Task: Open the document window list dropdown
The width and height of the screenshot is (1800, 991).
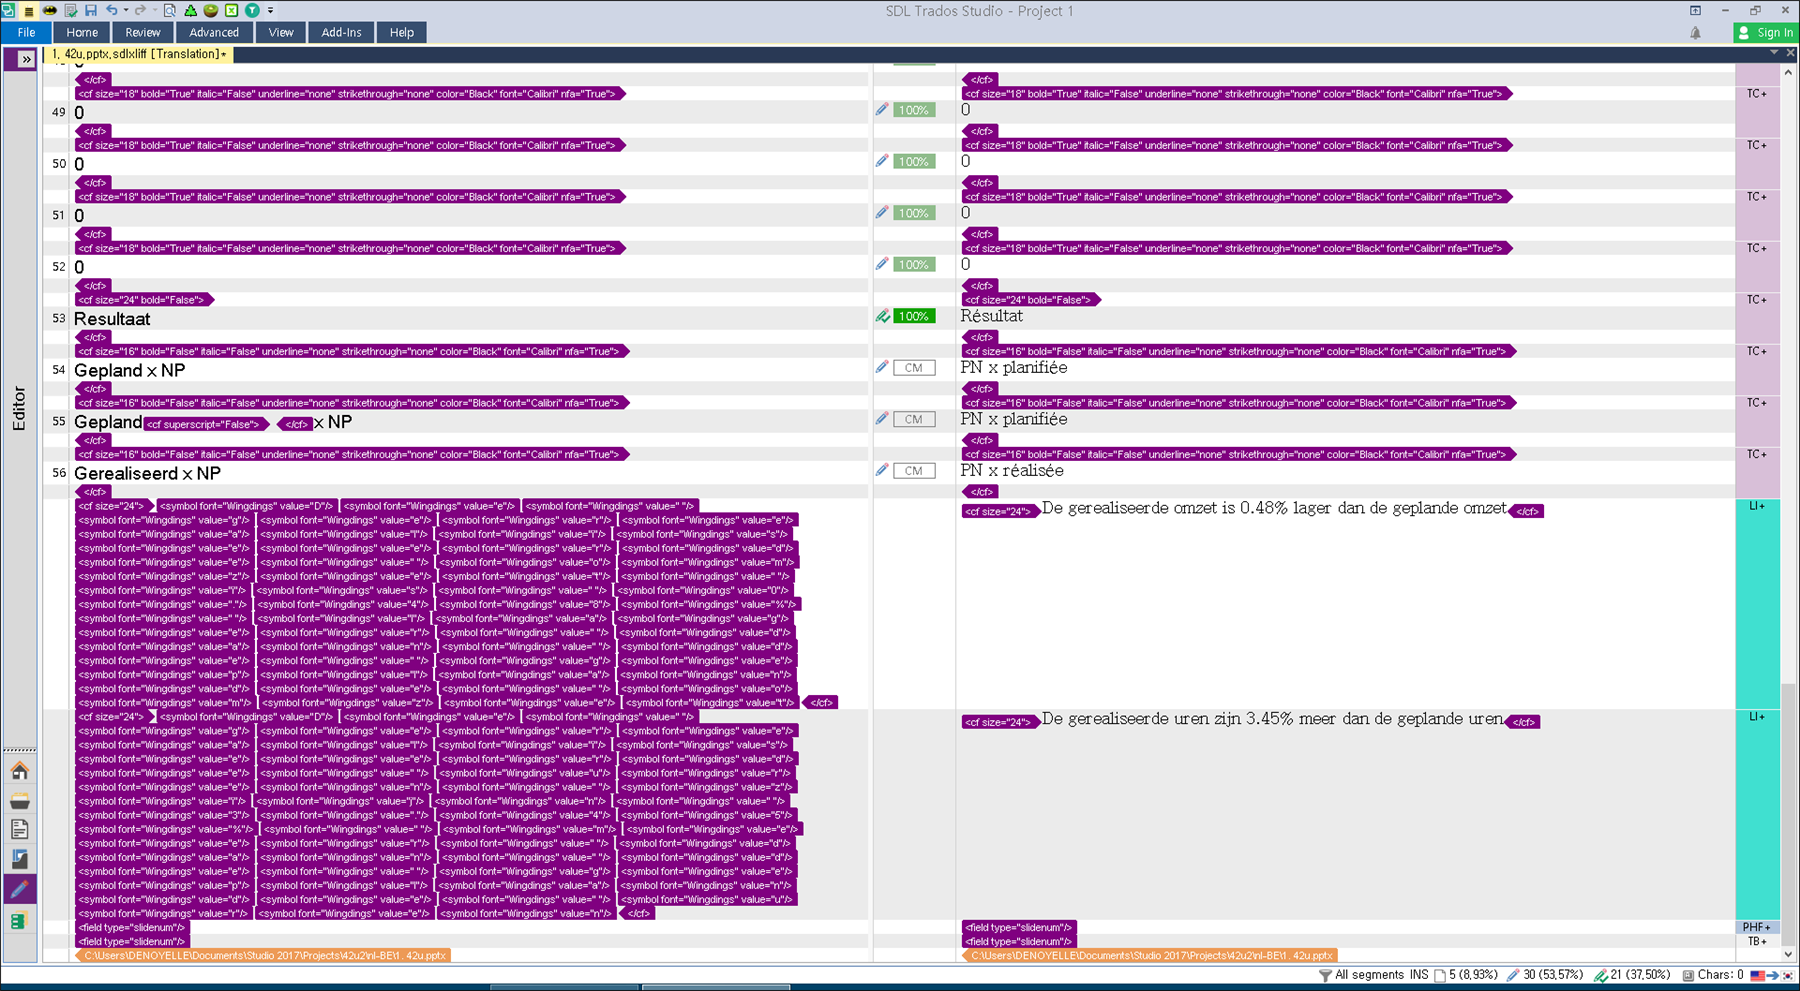Action: 1775,53
